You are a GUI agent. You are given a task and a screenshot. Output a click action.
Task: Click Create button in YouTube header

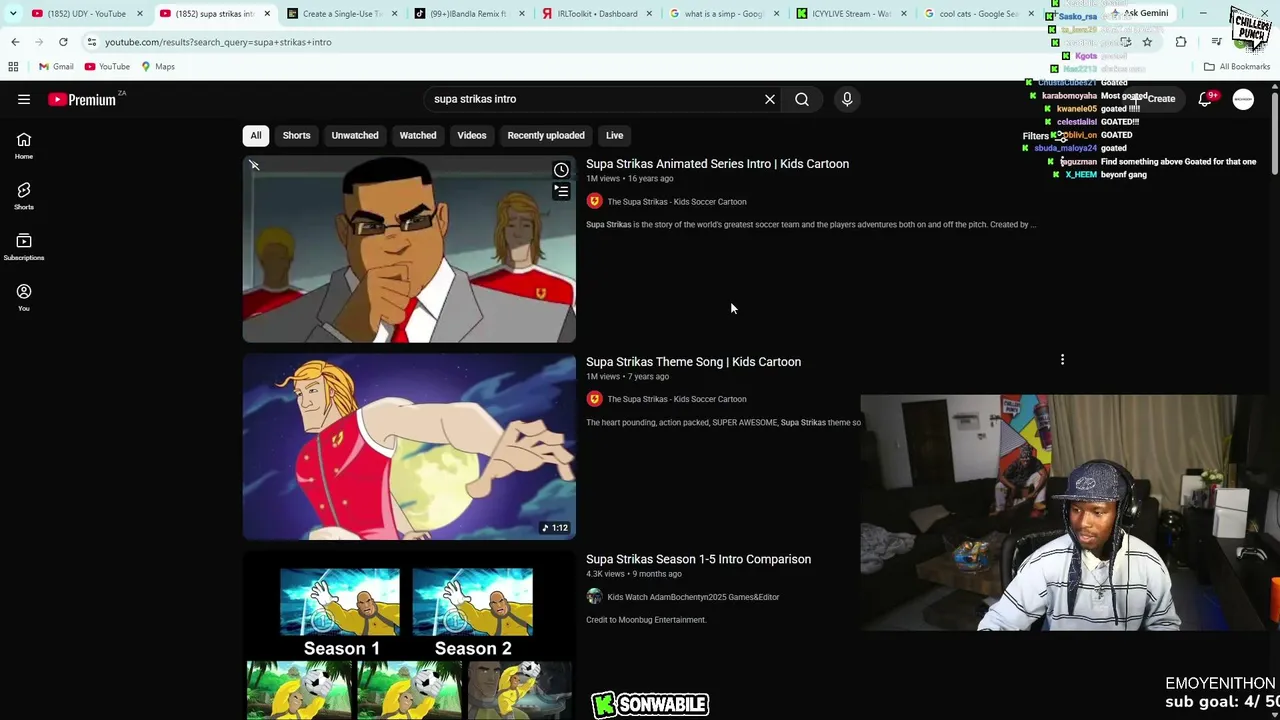pos(1154,99)
